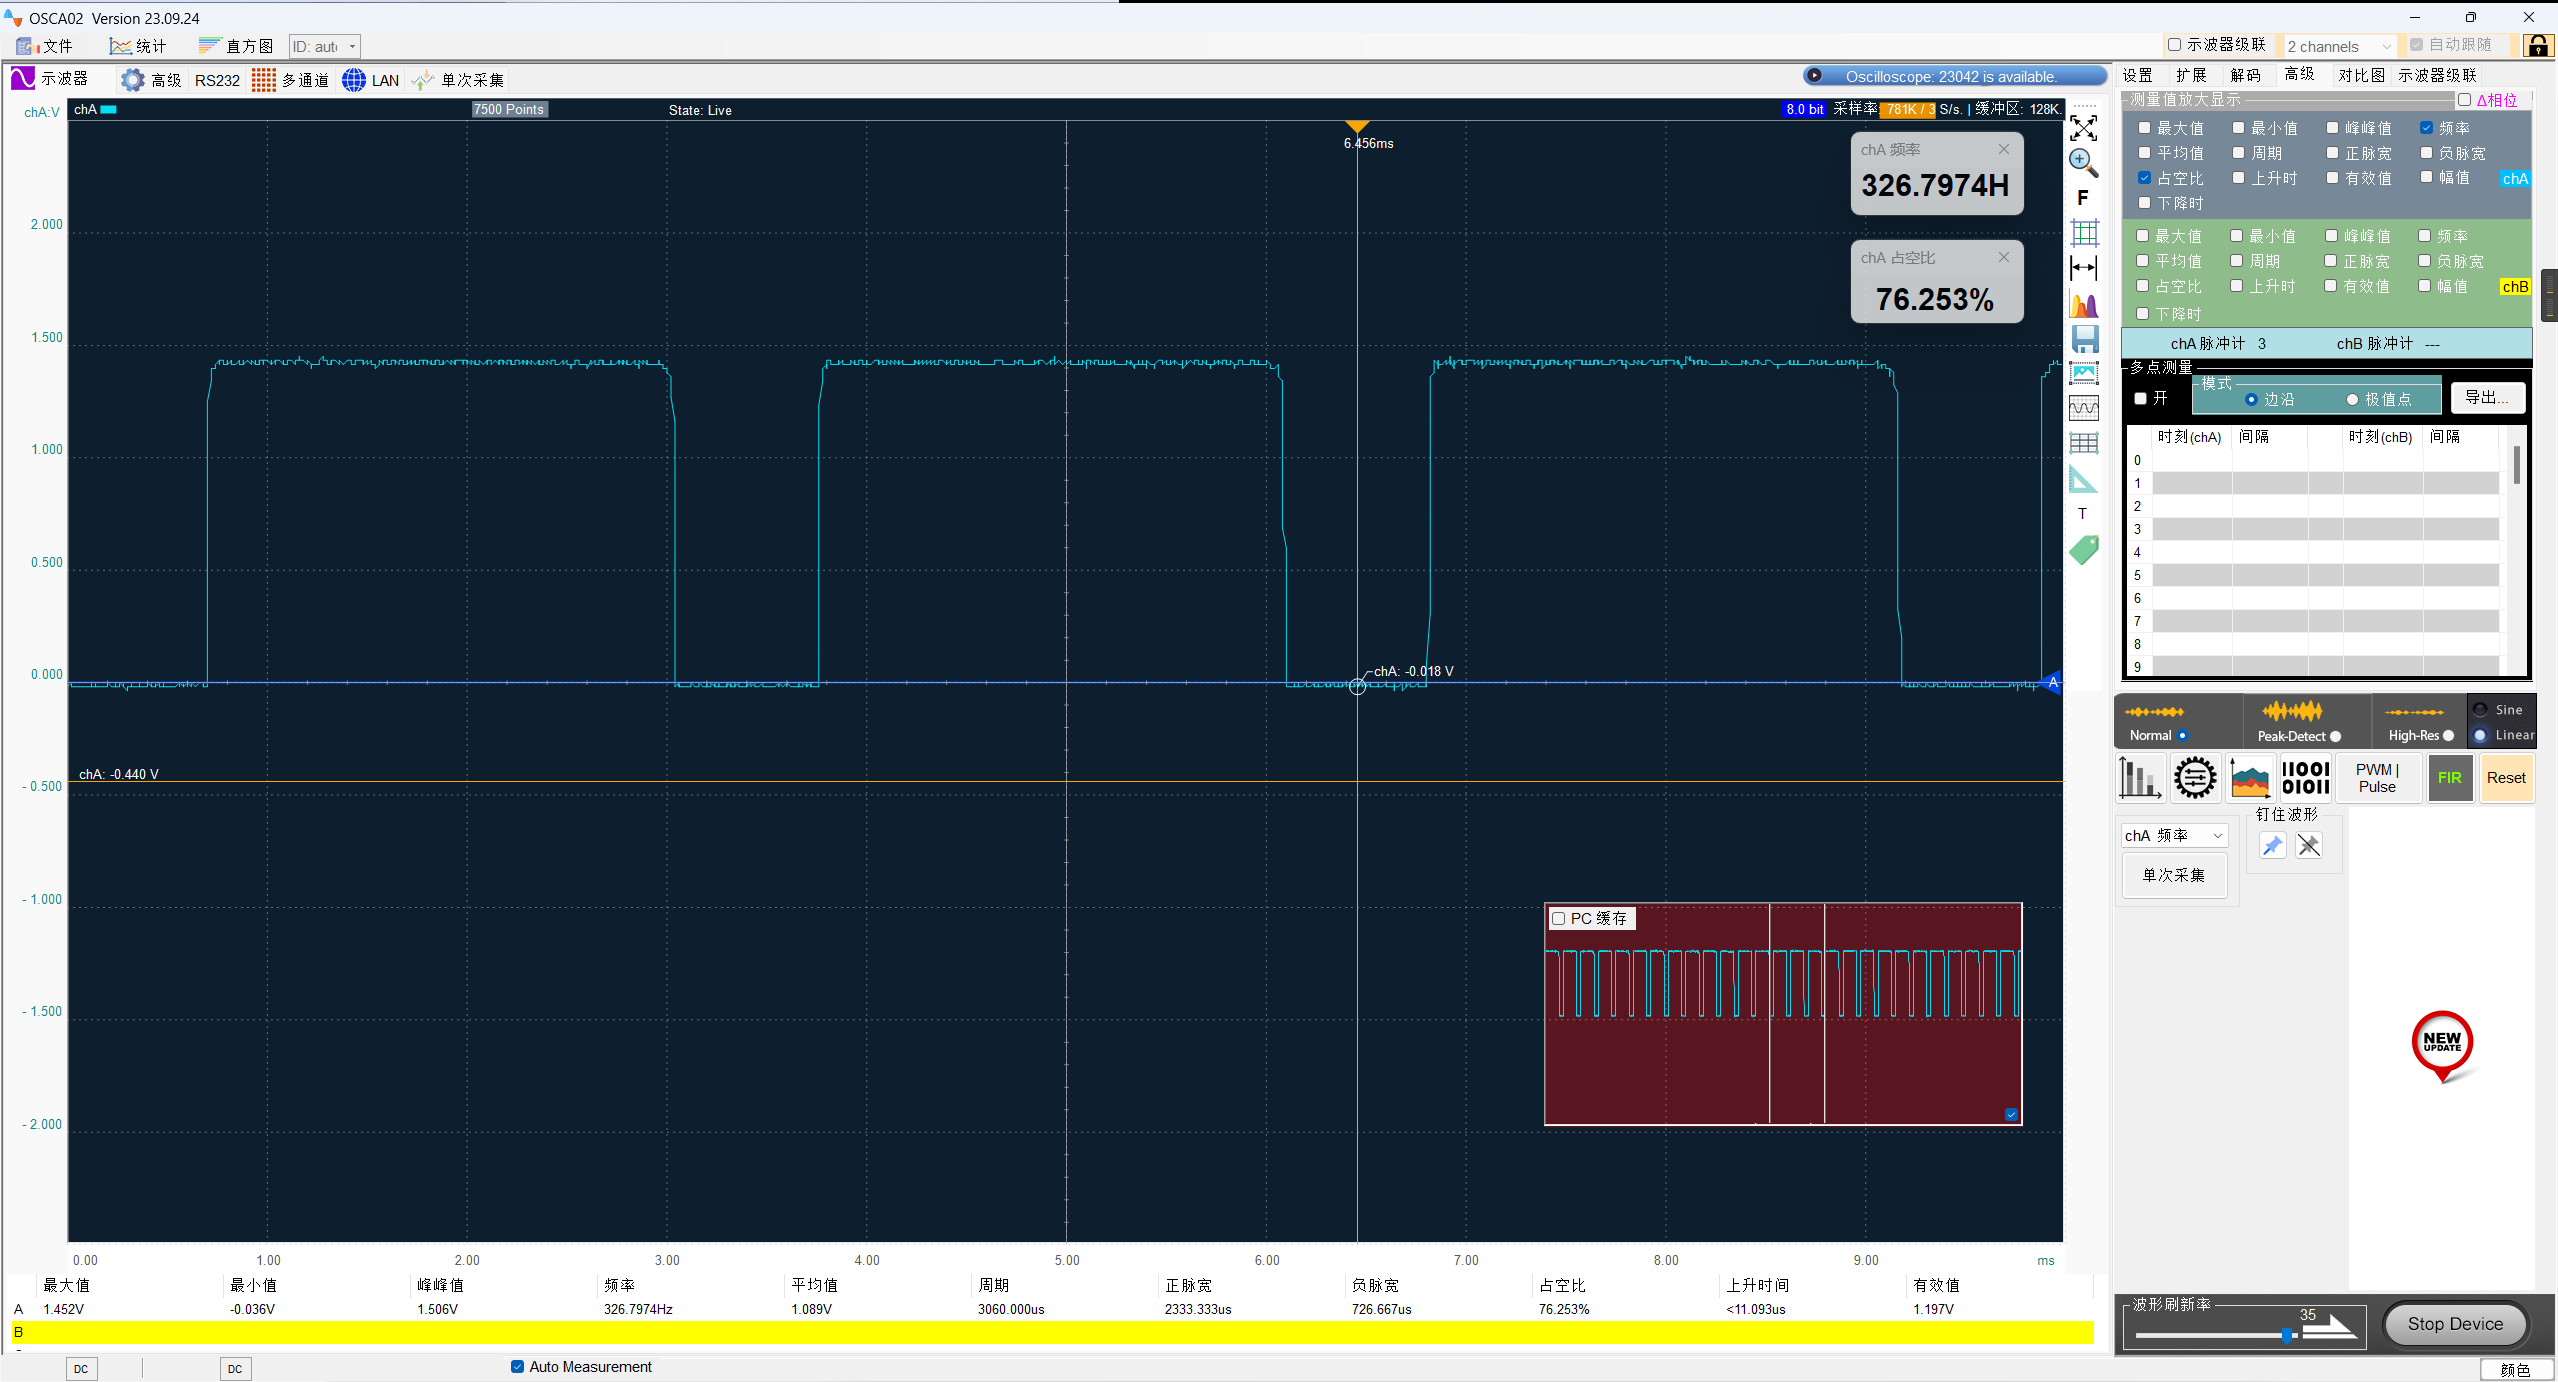Open the 文件 menu
The width and height of the screenshot is (2558, 1382).
tap(44, 46)
